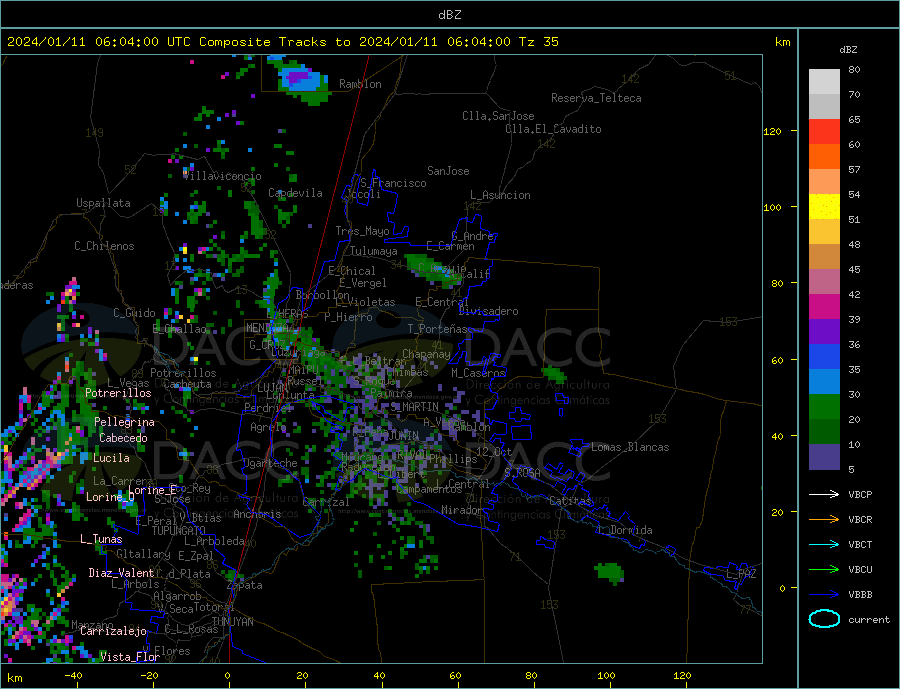The image size is (900, 689).
Task: Click the 'Lomas_Blancas' map label
Action: tap(630, 447)
